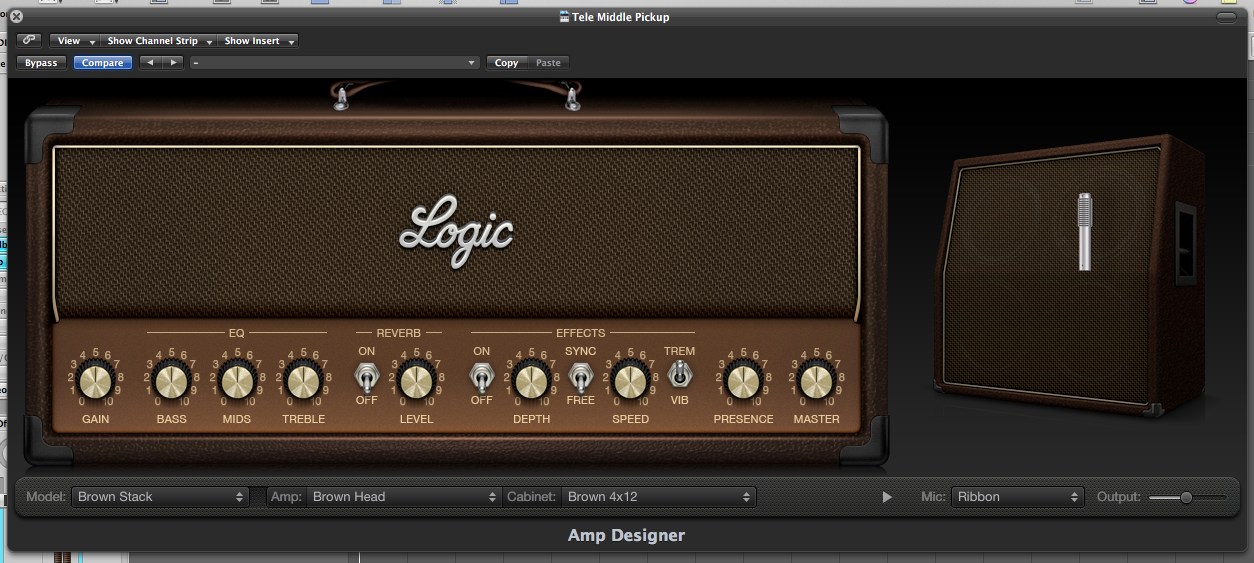This screenshot has height=563, width=1254.
Task: Toggle the EFFECTS on/off switch
Action: 482,376
